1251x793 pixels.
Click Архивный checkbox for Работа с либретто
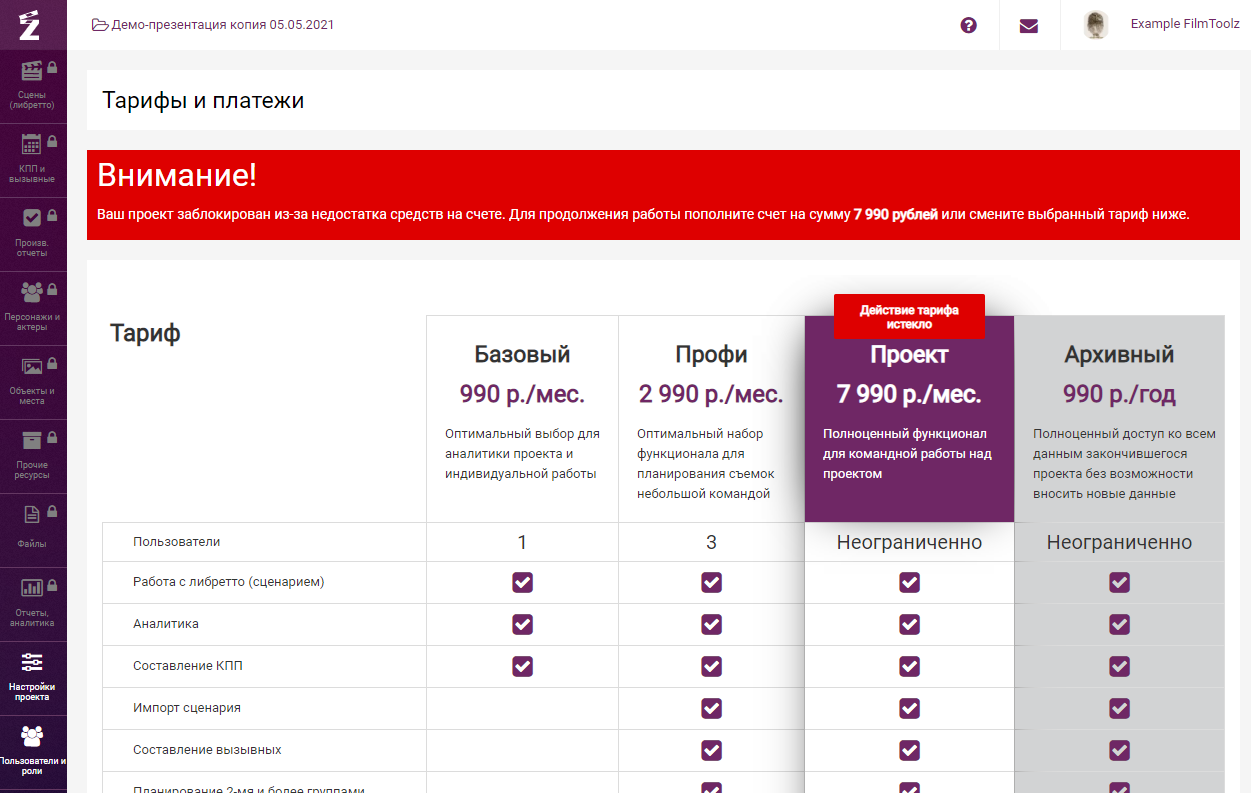pyautogui.click(x=1119, y=582)
